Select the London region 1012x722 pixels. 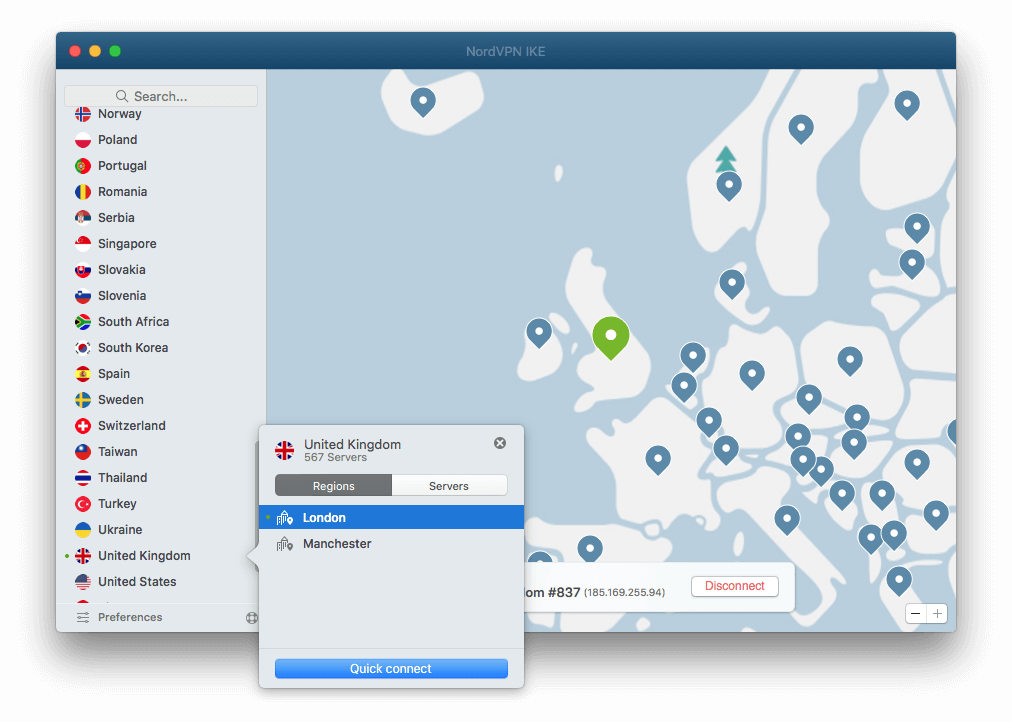(391, 517)
